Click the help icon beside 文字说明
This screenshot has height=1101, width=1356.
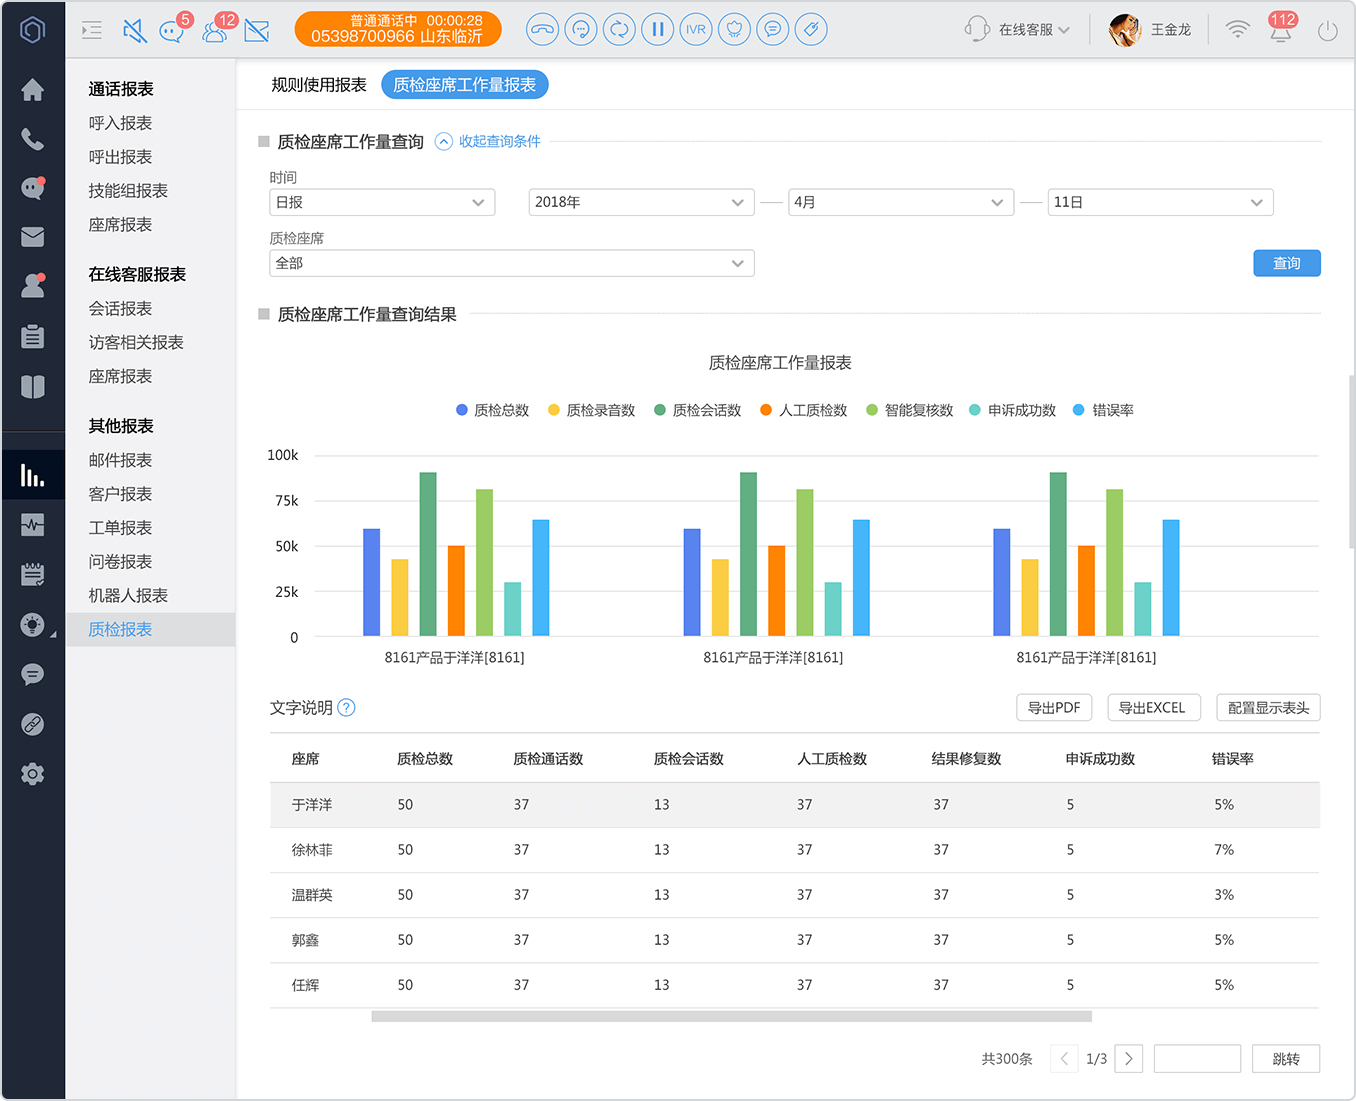tap(346, 708)
